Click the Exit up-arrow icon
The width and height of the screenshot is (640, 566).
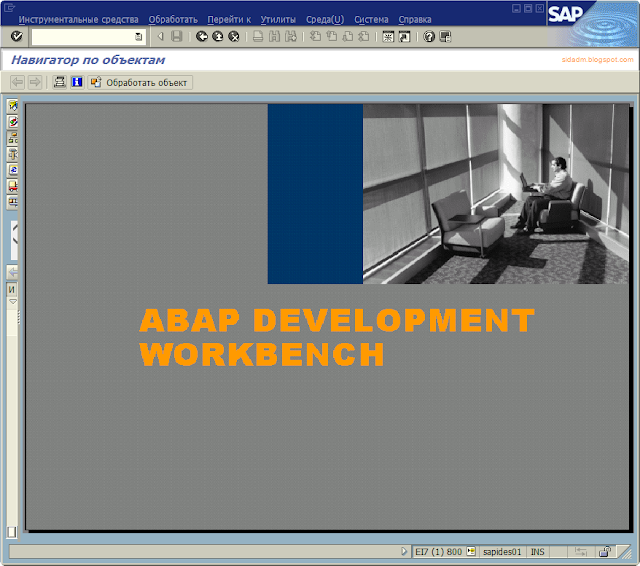(x=218, y=36)
